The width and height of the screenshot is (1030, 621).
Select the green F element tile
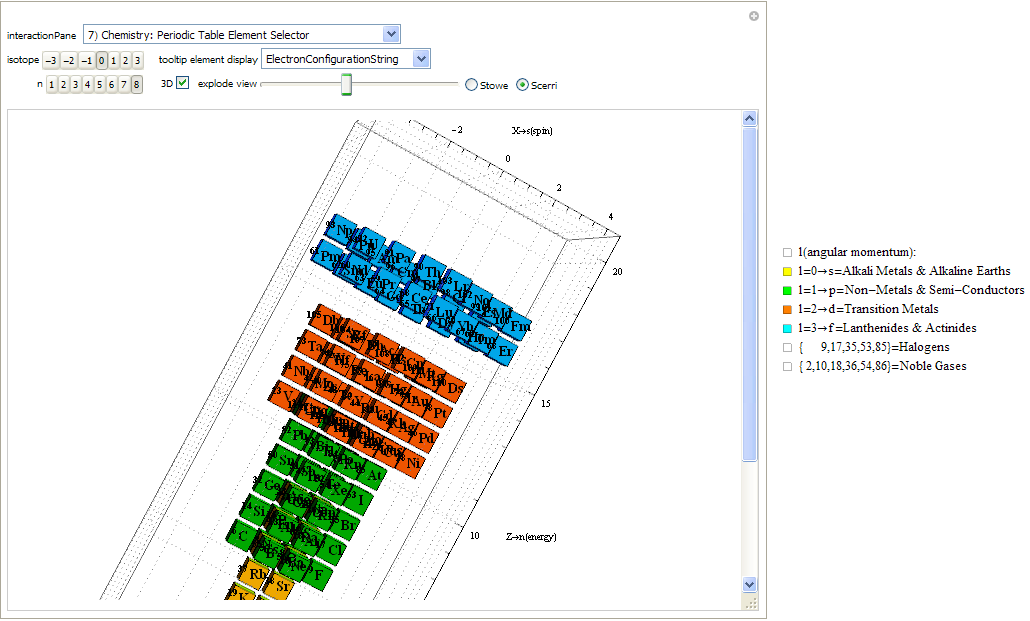point(319,575)
